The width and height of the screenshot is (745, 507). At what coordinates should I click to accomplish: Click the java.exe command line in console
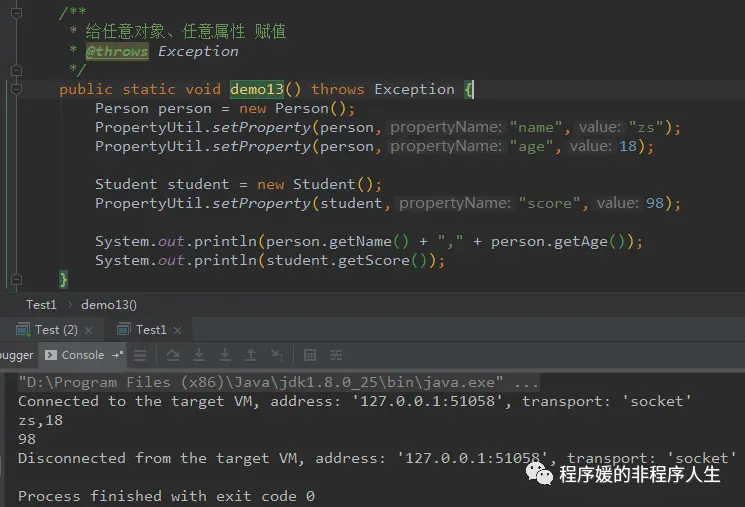coord(278,382)
